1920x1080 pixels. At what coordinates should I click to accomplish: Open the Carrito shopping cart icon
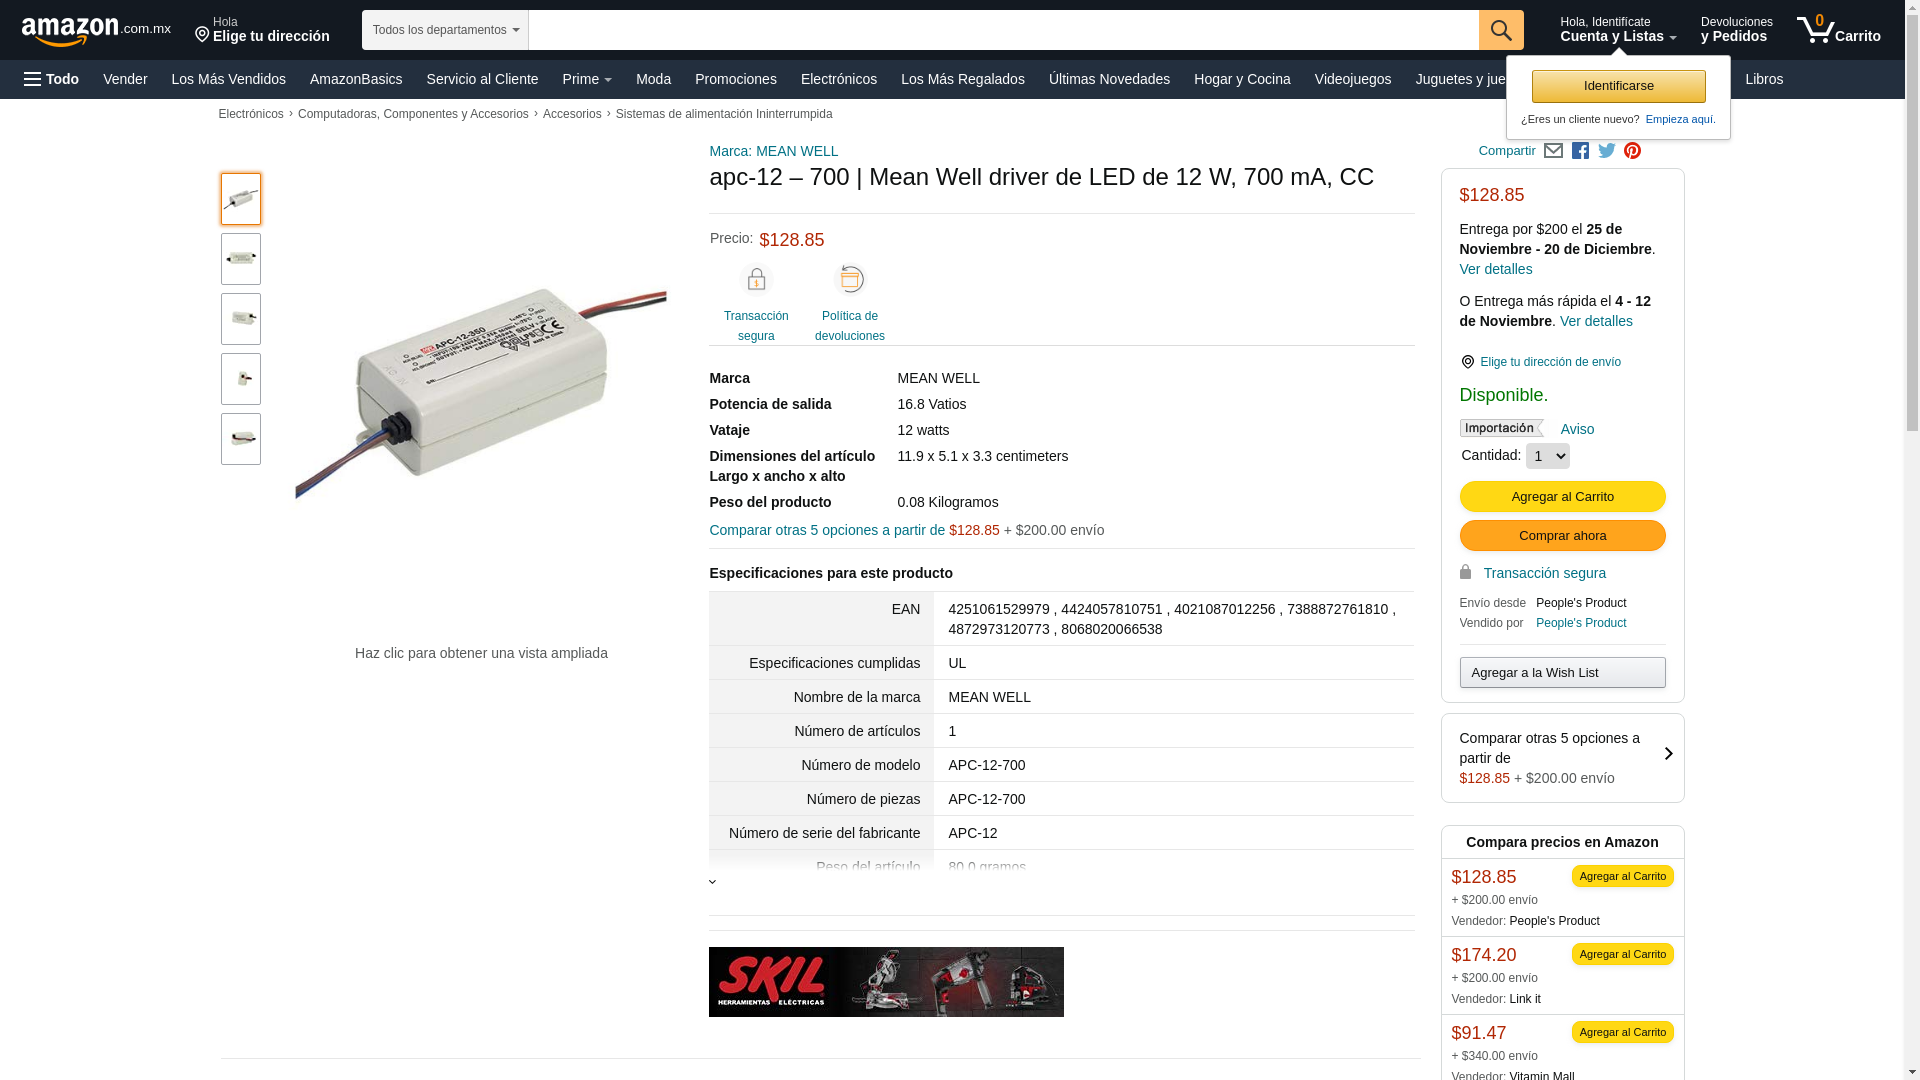tap(1838, 30)
